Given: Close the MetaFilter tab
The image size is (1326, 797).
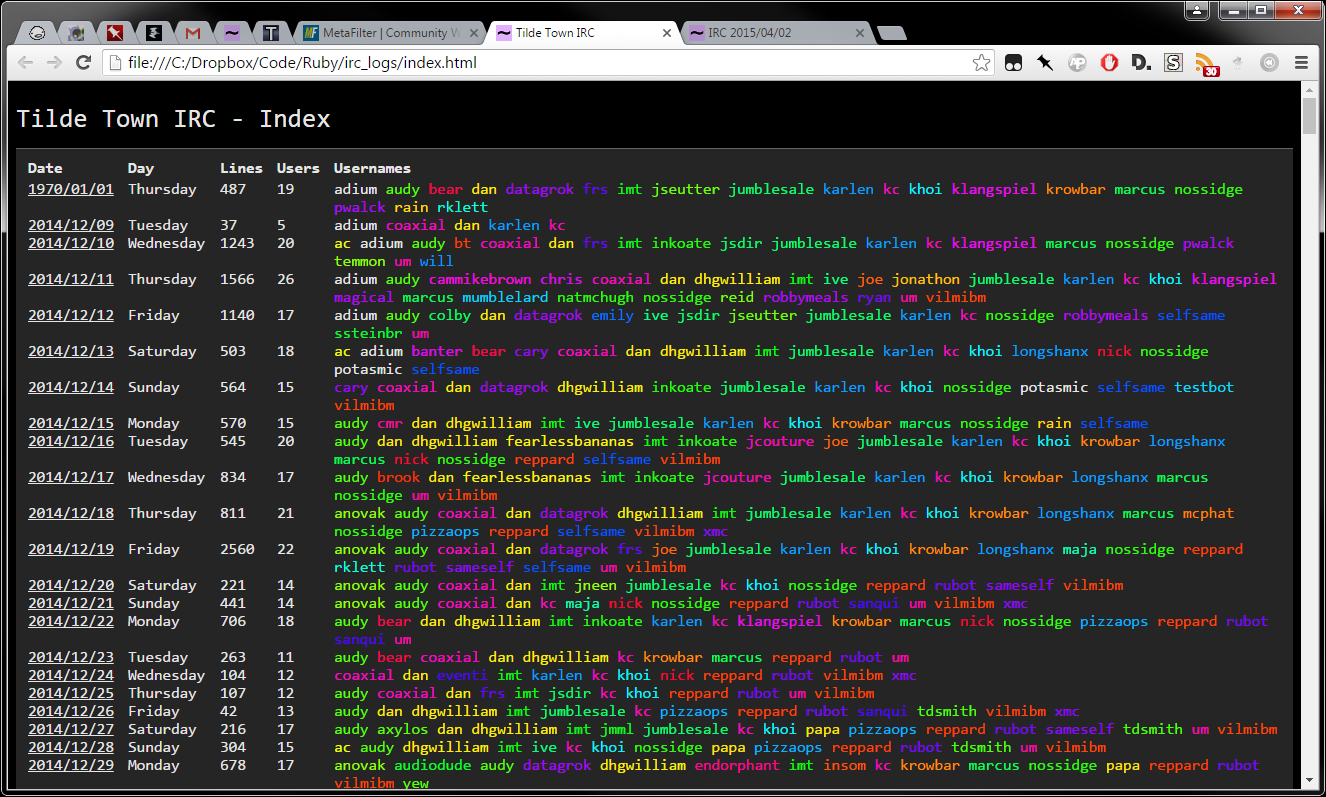Looking at the screenshot, I should click(474, 33).
